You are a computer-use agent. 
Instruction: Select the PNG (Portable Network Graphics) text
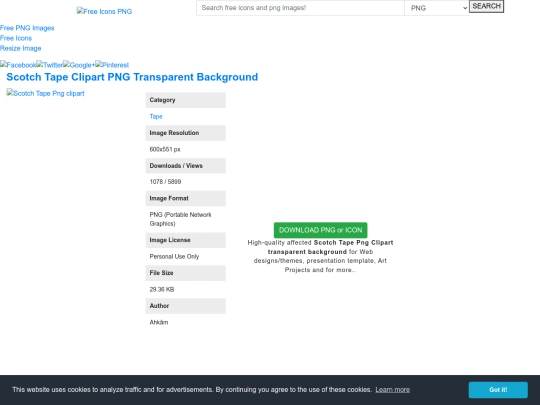[x=180, y=219]
